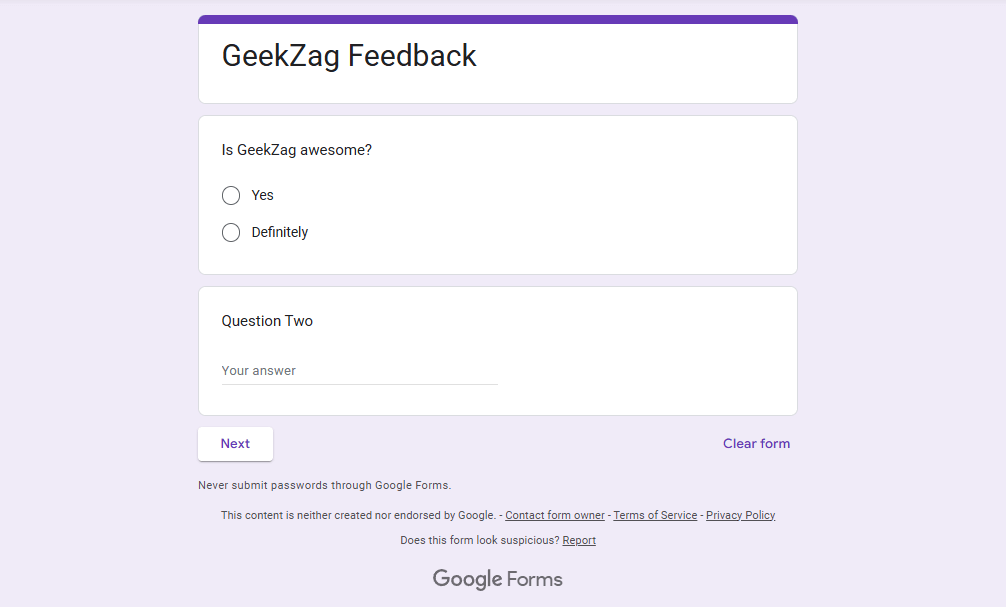The width and height of the screenshot is (1006, 607).
Task: Open the Privacy Policy link
Action: pos(740,515)
